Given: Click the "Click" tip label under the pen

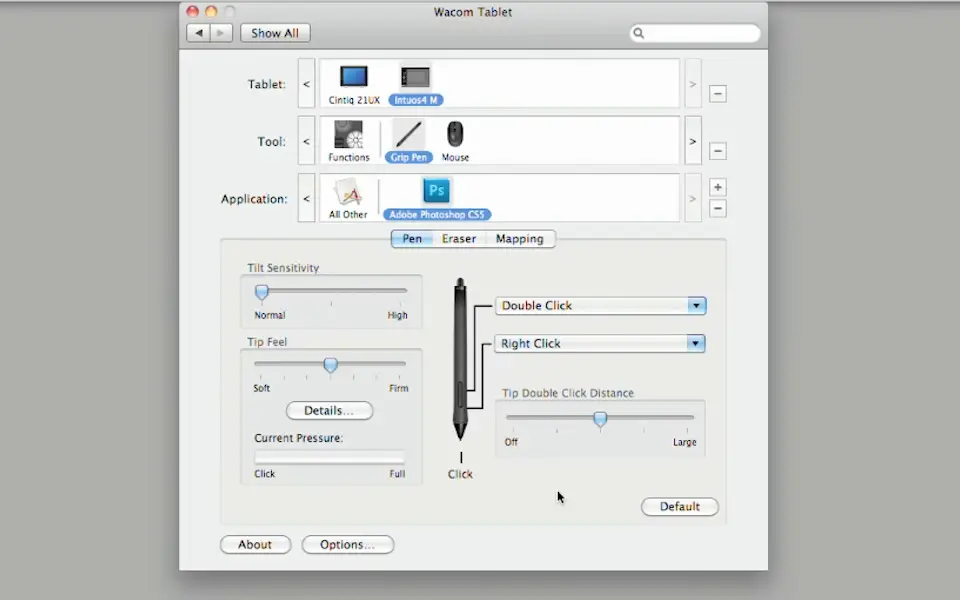Looking at the screenshot, I should [x=460, y=474].
